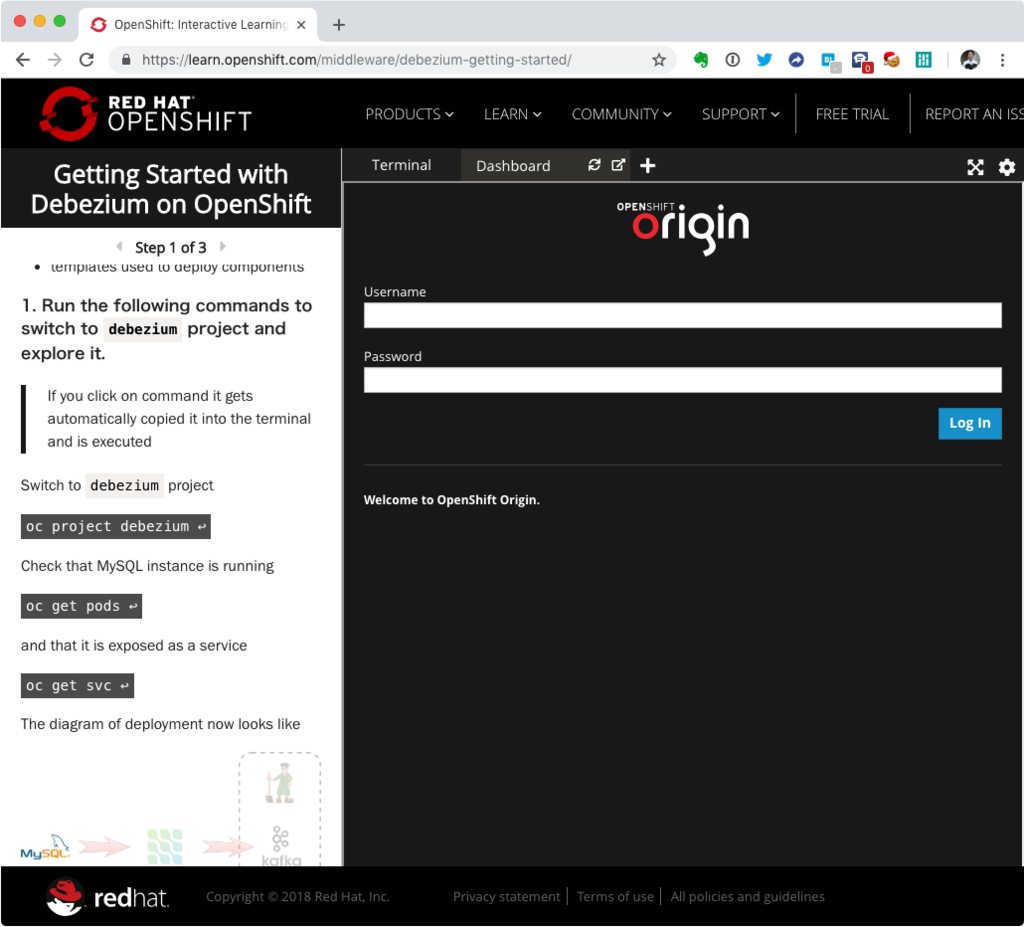The height and width of the screenshot is (927, 1024).
Task: Click the redhat footer logo
Action: pyautogui.click(x=108, y=897)
